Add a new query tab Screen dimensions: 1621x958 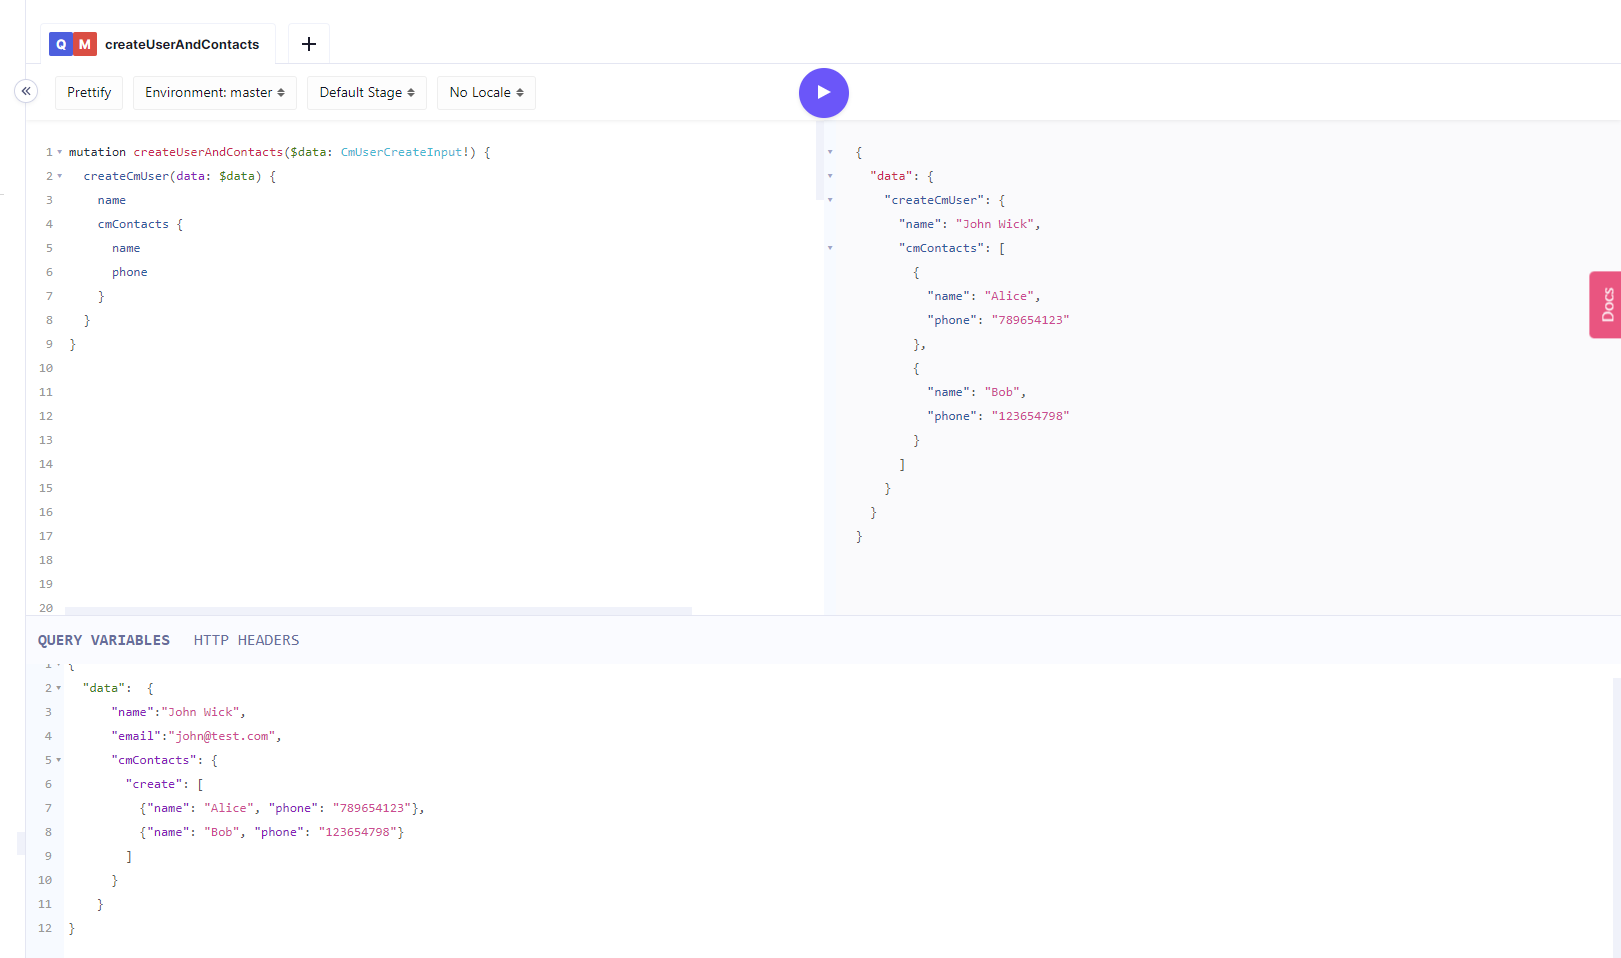coord(309,44)
